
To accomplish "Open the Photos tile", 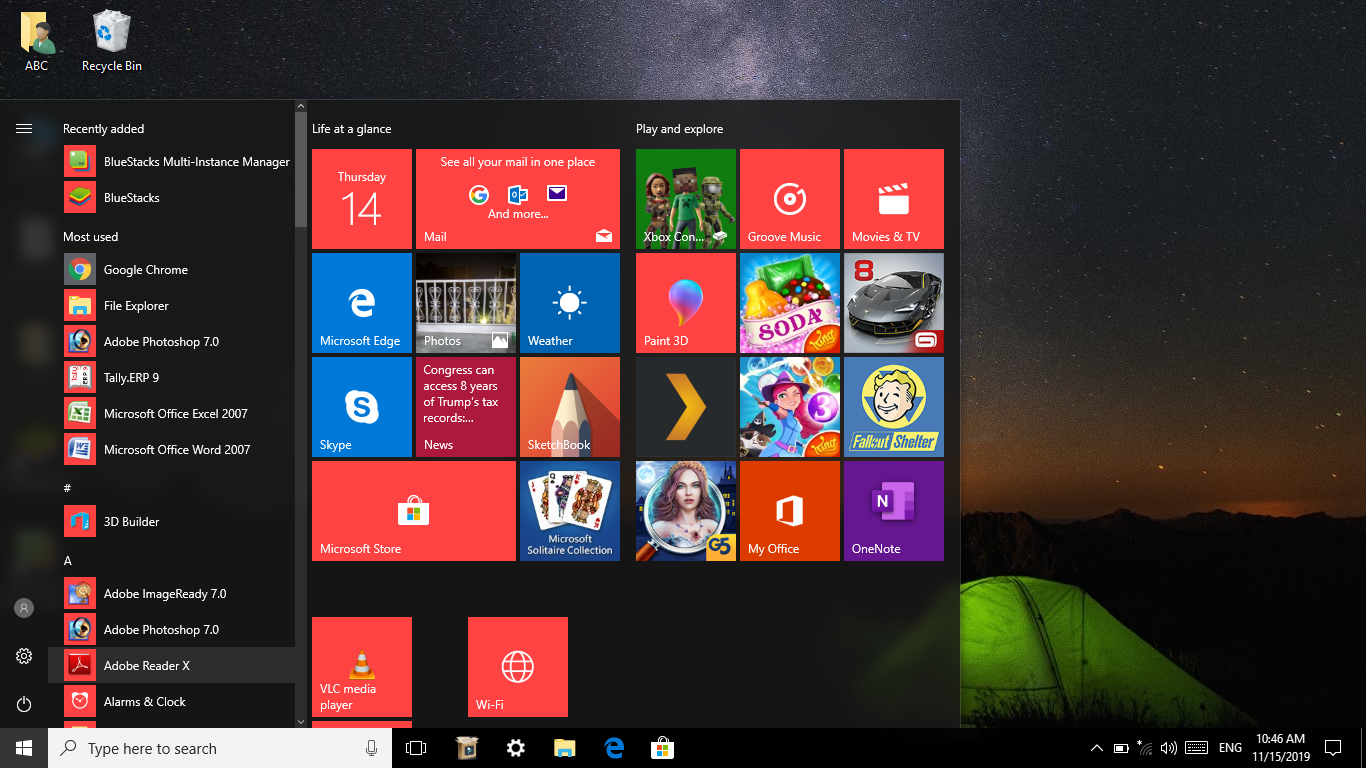I will click(466, 303).
